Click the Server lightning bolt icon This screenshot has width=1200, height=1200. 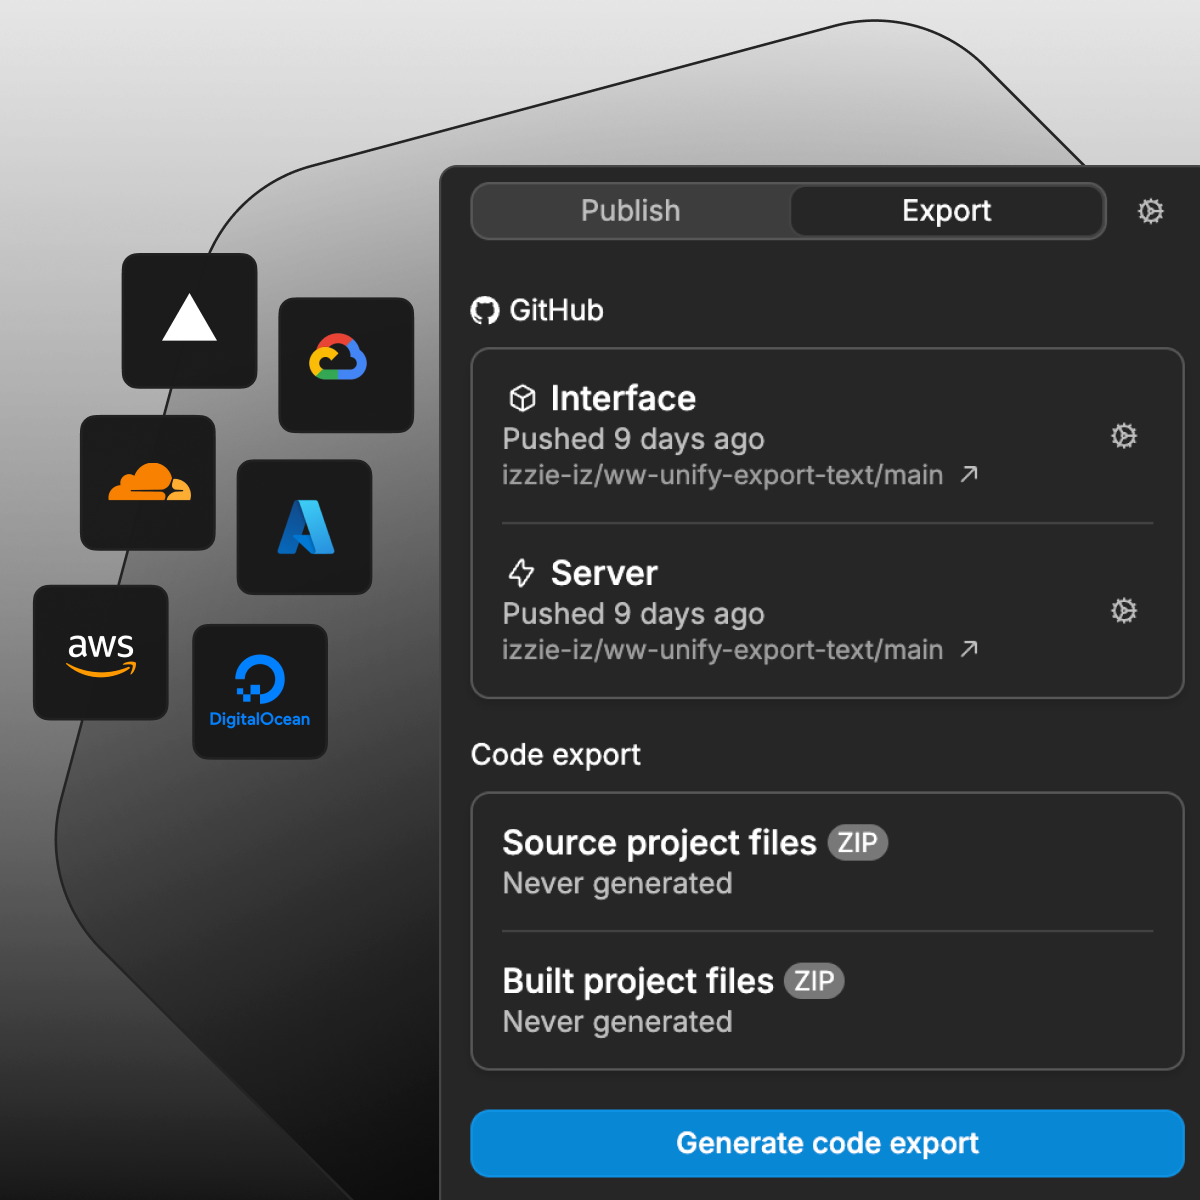click(520, 573)
